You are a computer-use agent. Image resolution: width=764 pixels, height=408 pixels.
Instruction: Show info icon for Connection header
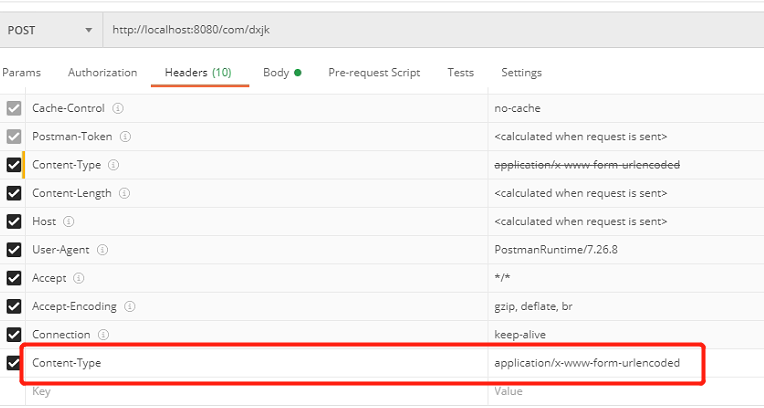click(x=103, y=334)
